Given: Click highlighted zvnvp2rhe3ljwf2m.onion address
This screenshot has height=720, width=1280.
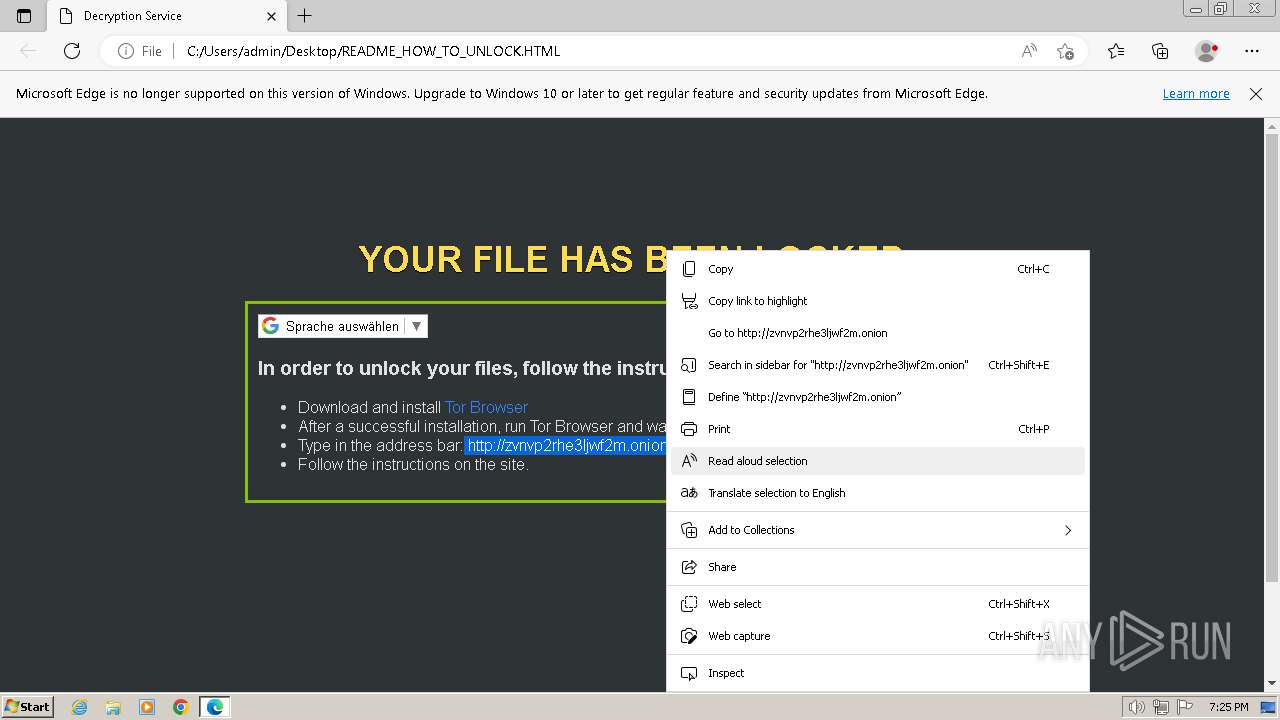Looking at the screenshot, I should coord(566,445).
